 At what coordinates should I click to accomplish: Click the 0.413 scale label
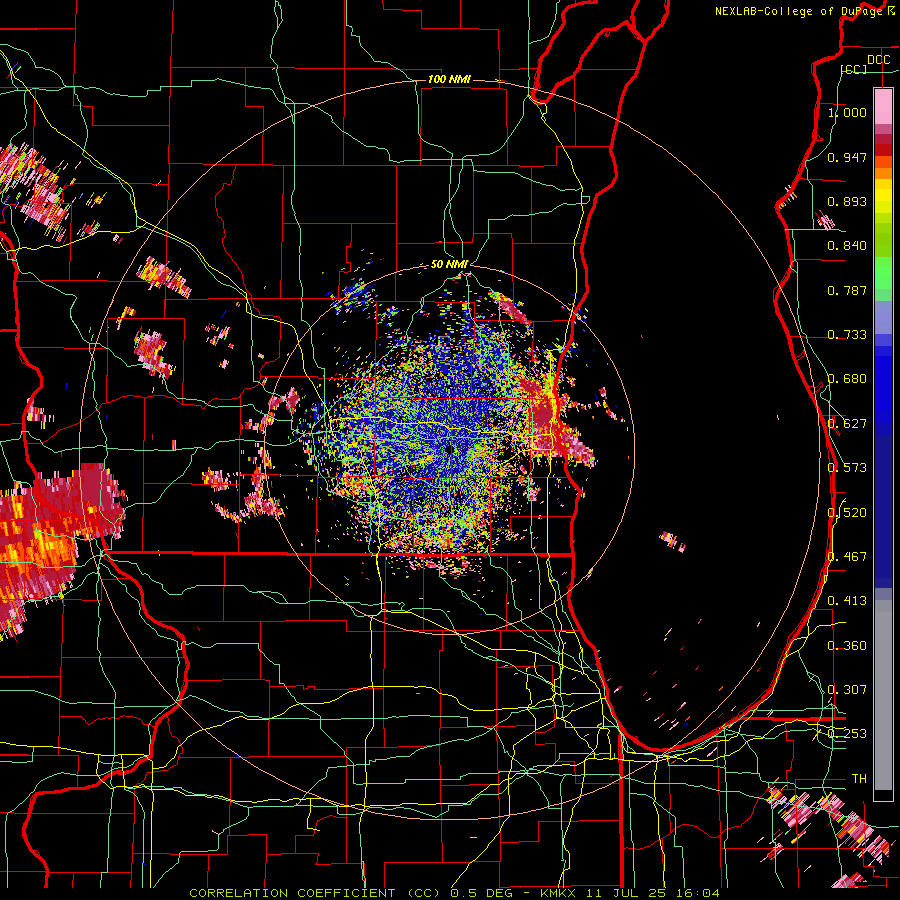coord(847,601)
